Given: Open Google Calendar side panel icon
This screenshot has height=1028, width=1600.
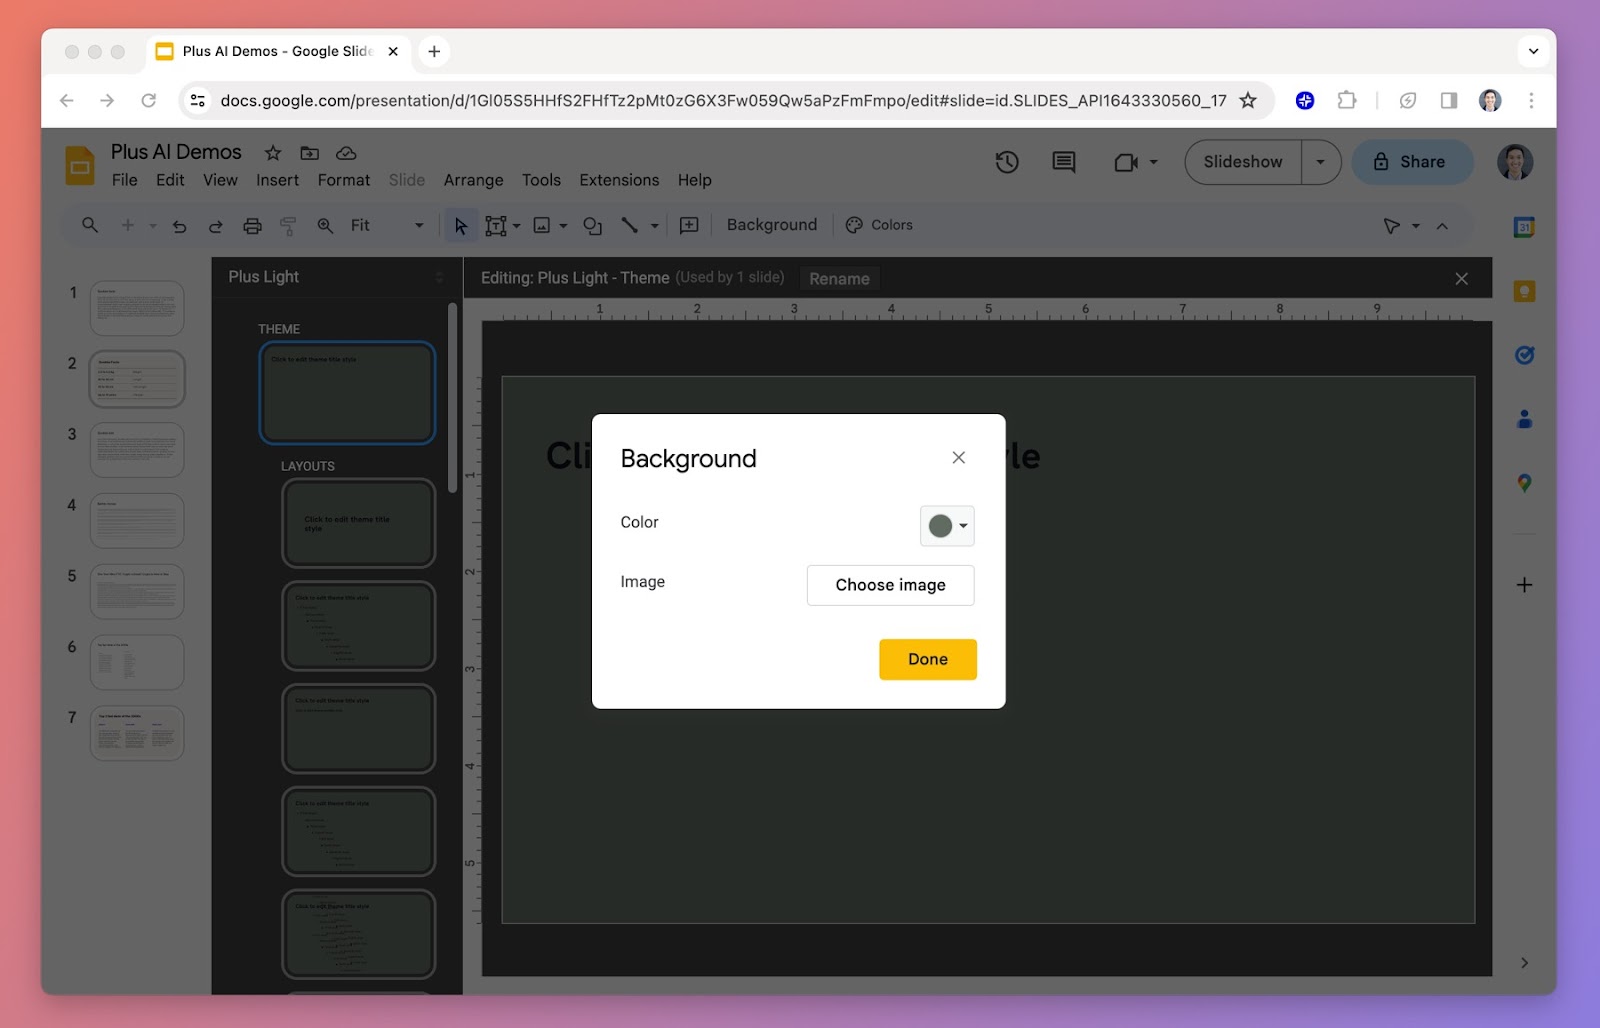Looking at the screenshot, I should click(1523, 227).
